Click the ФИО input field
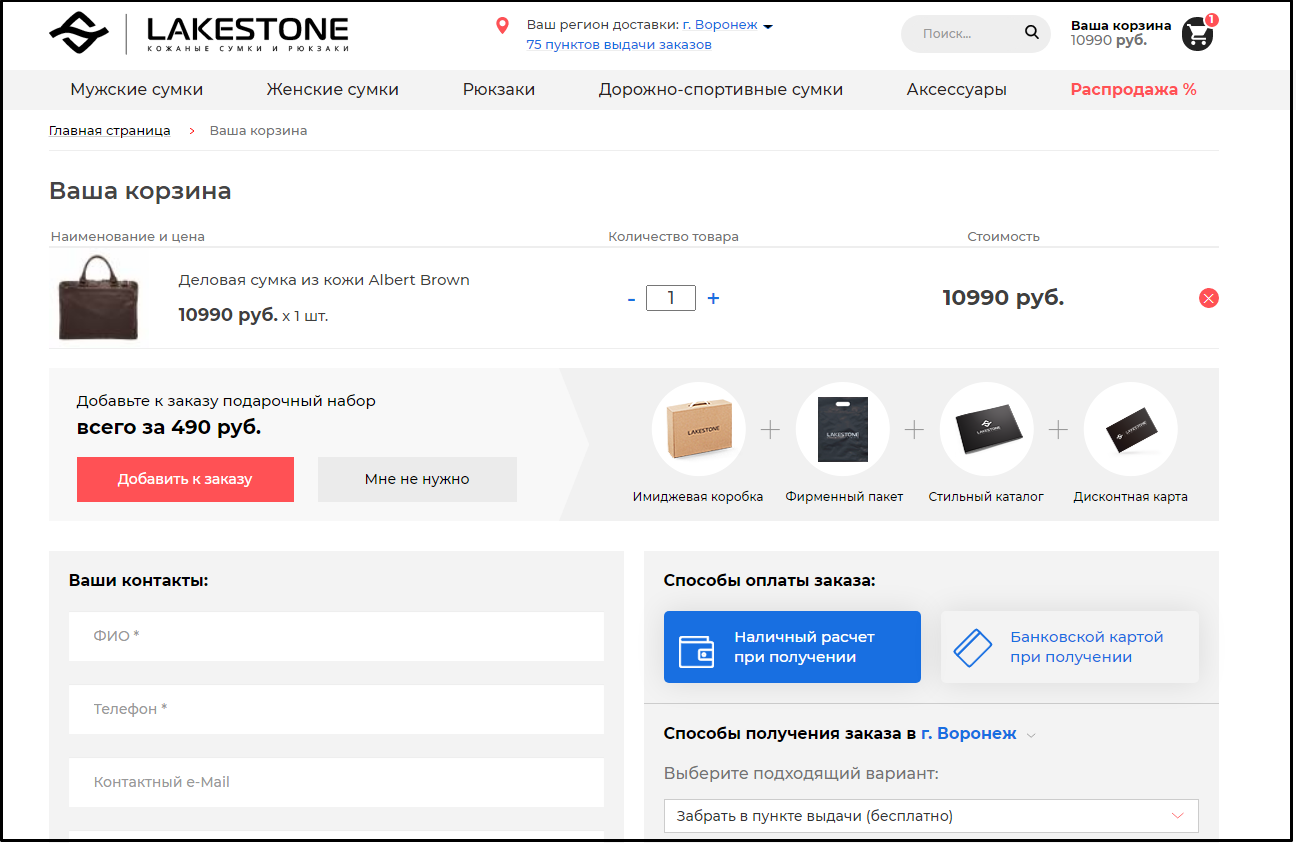 click(336, 636)
